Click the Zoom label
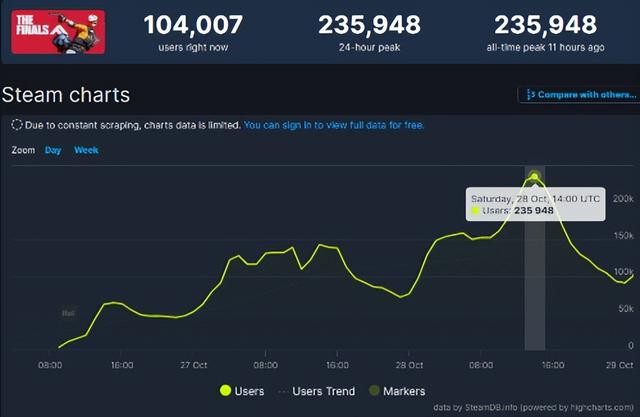Viewport: 640px width, 417px height. pyautogui.click(x=23, y=150)
